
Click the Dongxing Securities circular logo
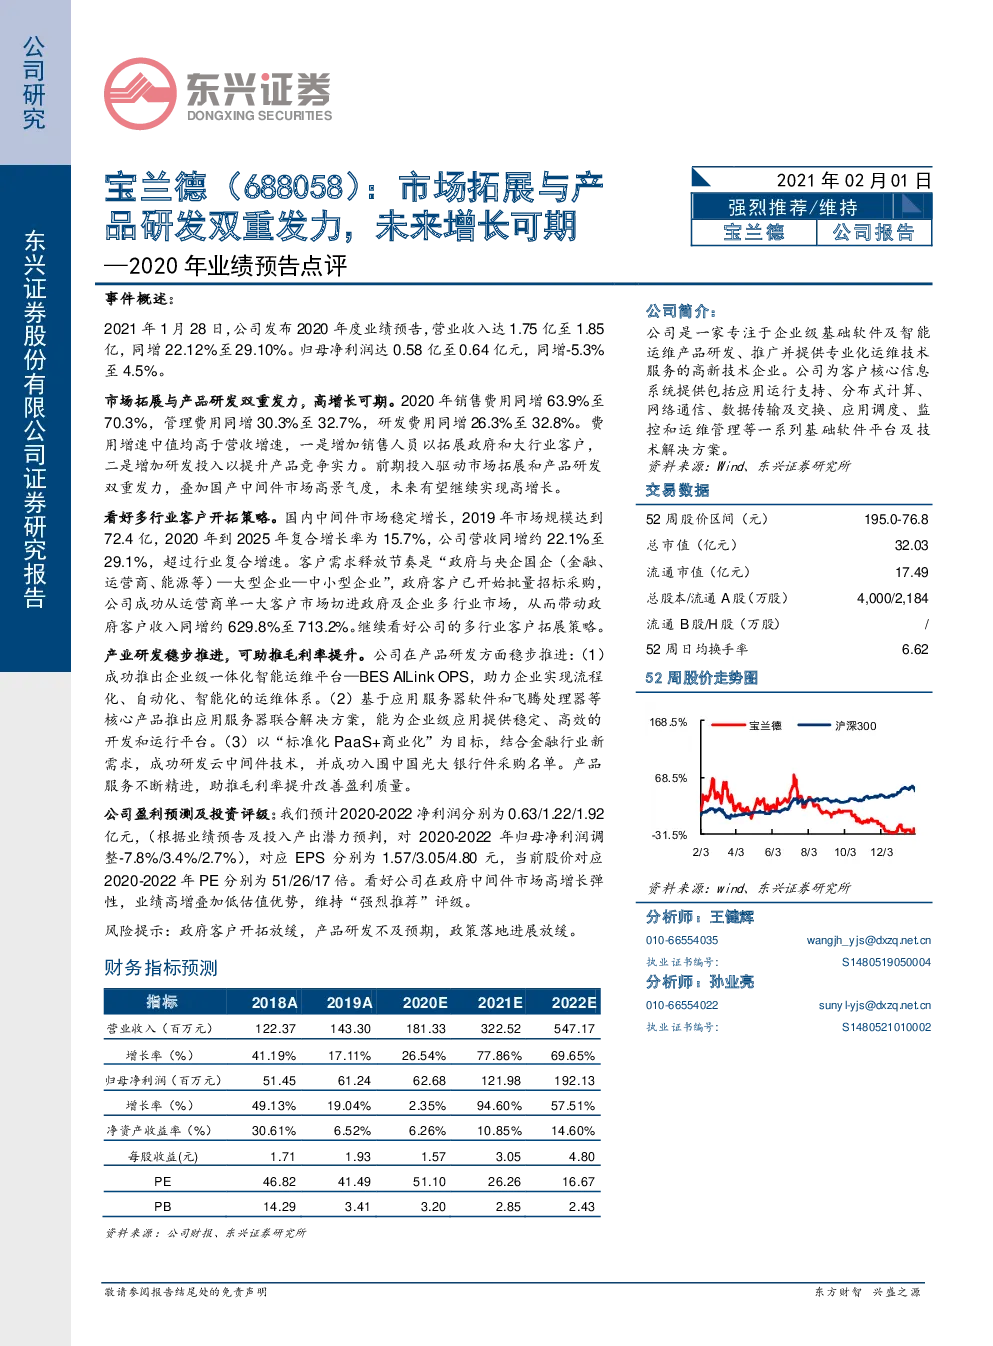tap(140, 94)
